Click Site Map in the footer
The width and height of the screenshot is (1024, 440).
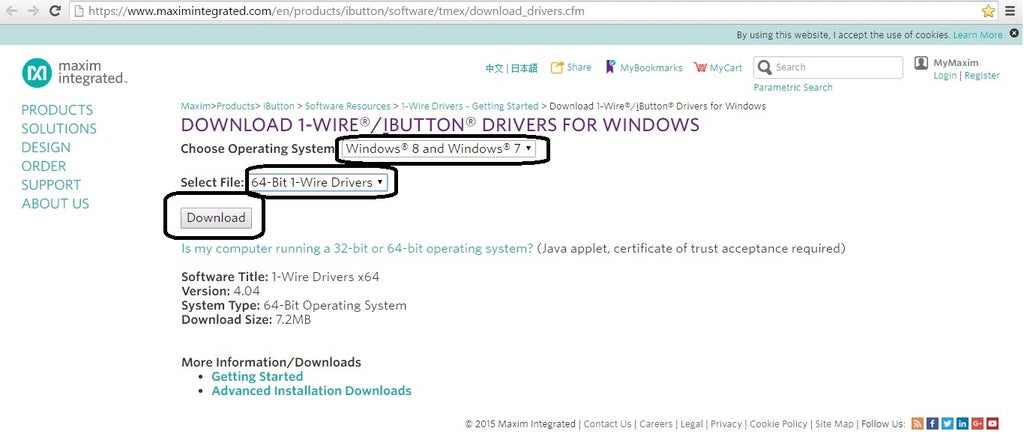click(834, 424)
